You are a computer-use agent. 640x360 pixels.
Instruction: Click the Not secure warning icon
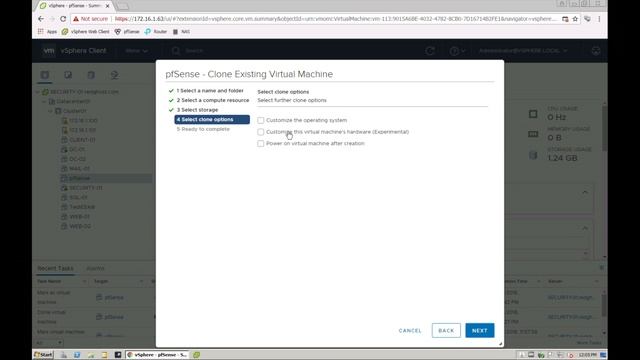point(76,19)
